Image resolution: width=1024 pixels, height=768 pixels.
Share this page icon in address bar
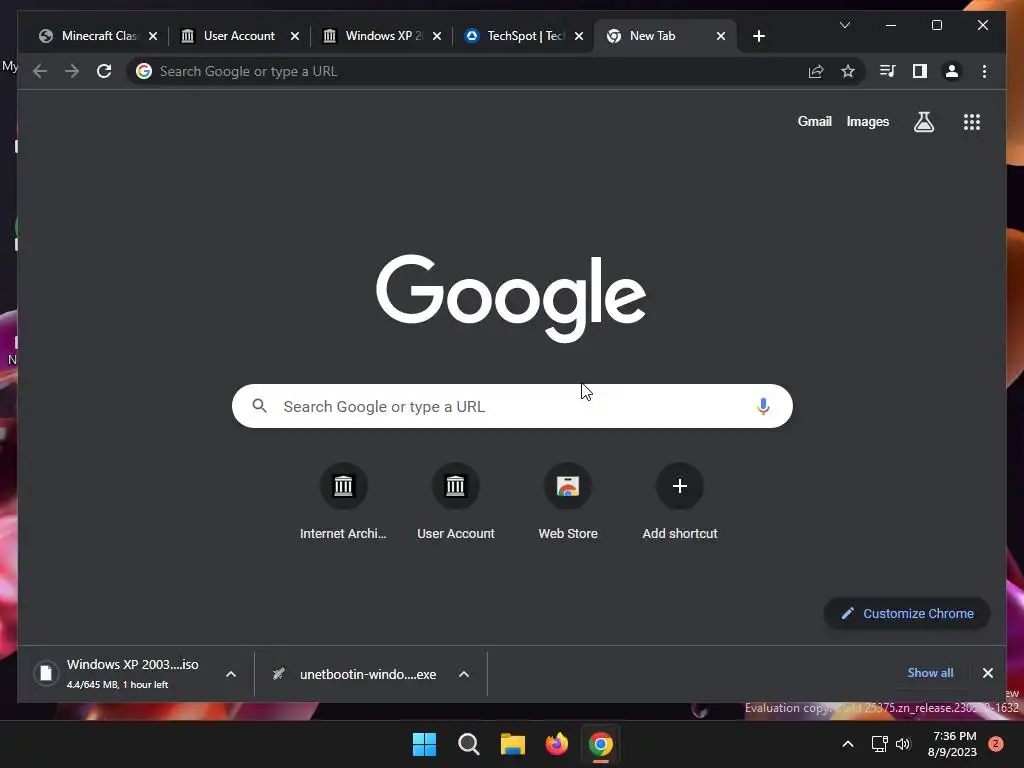point(816,71)
